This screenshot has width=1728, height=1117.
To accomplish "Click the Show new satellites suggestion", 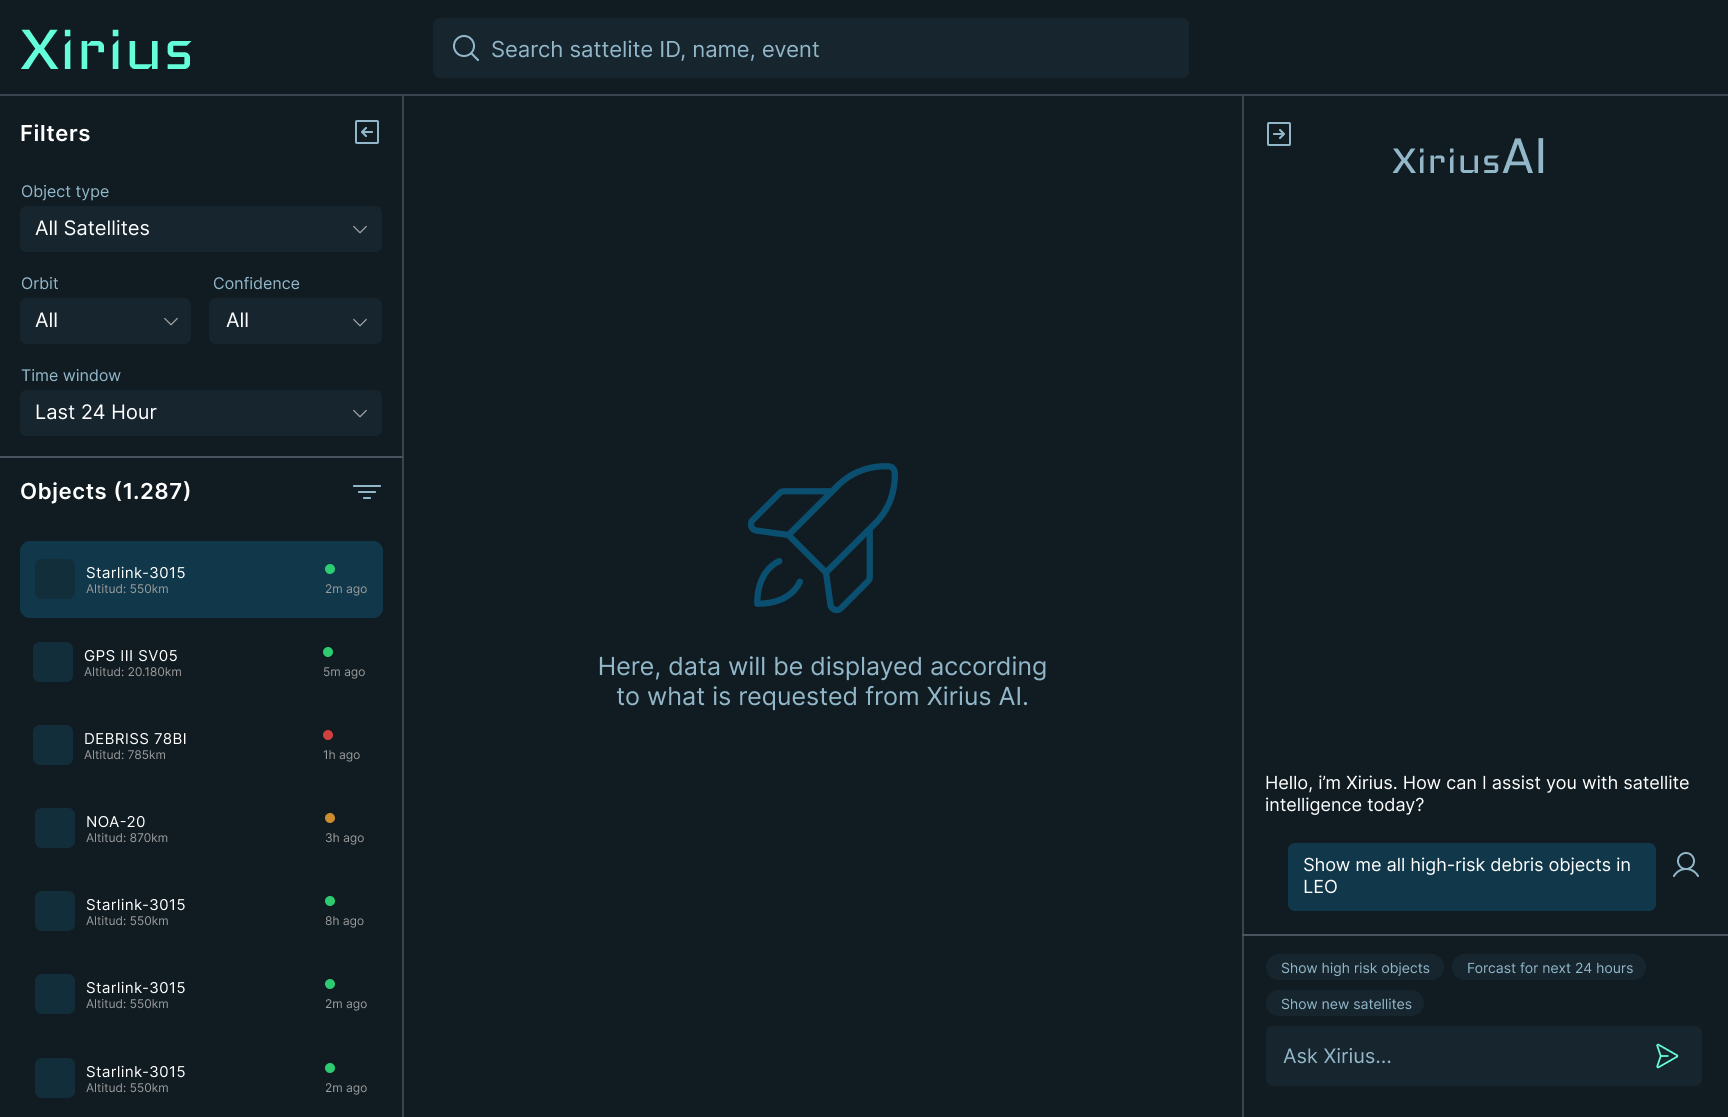I will click(x=1346, y=1004).
